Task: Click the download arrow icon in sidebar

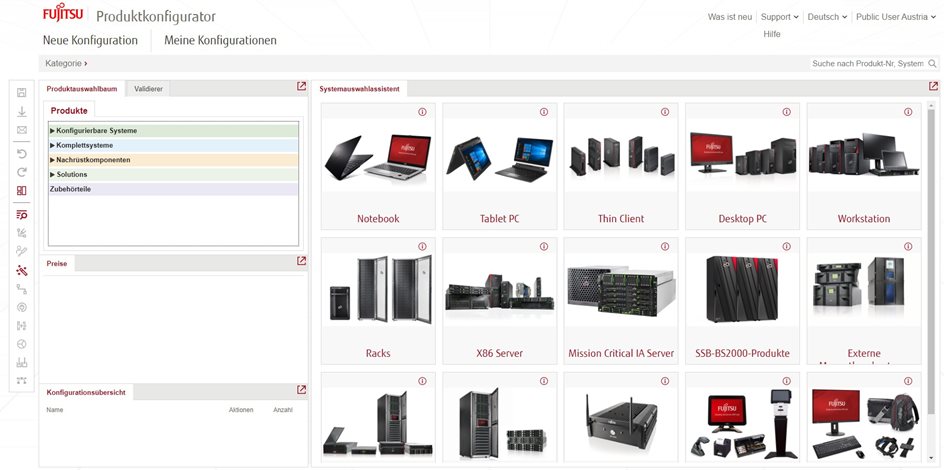Action: 22,111
